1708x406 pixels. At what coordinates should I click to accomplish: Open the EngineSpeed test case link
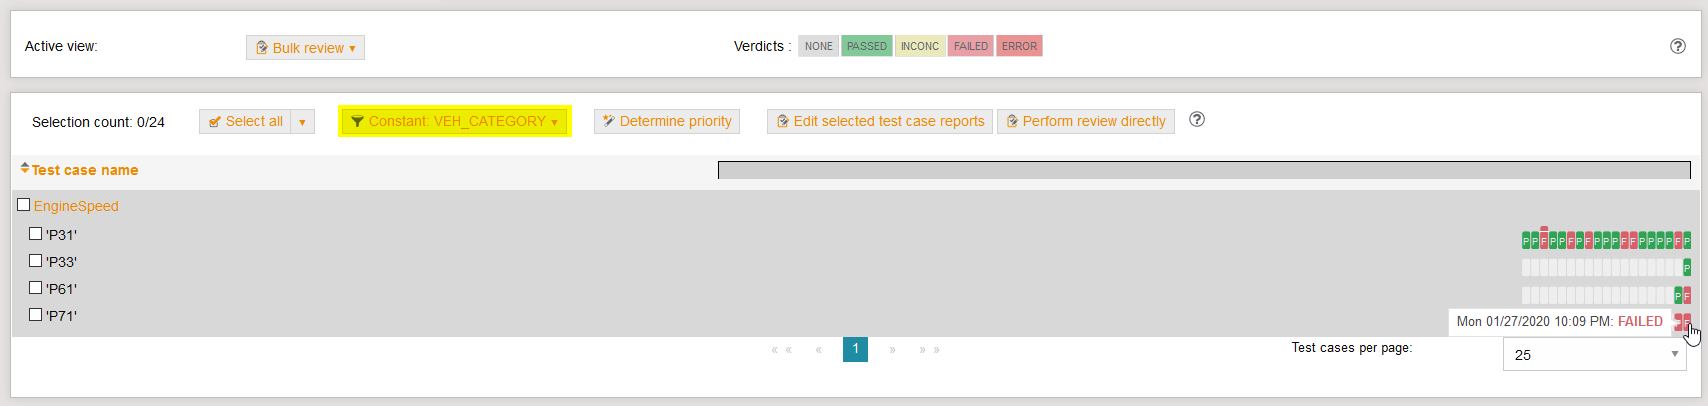pyautogui.click(x=76, y=206)
